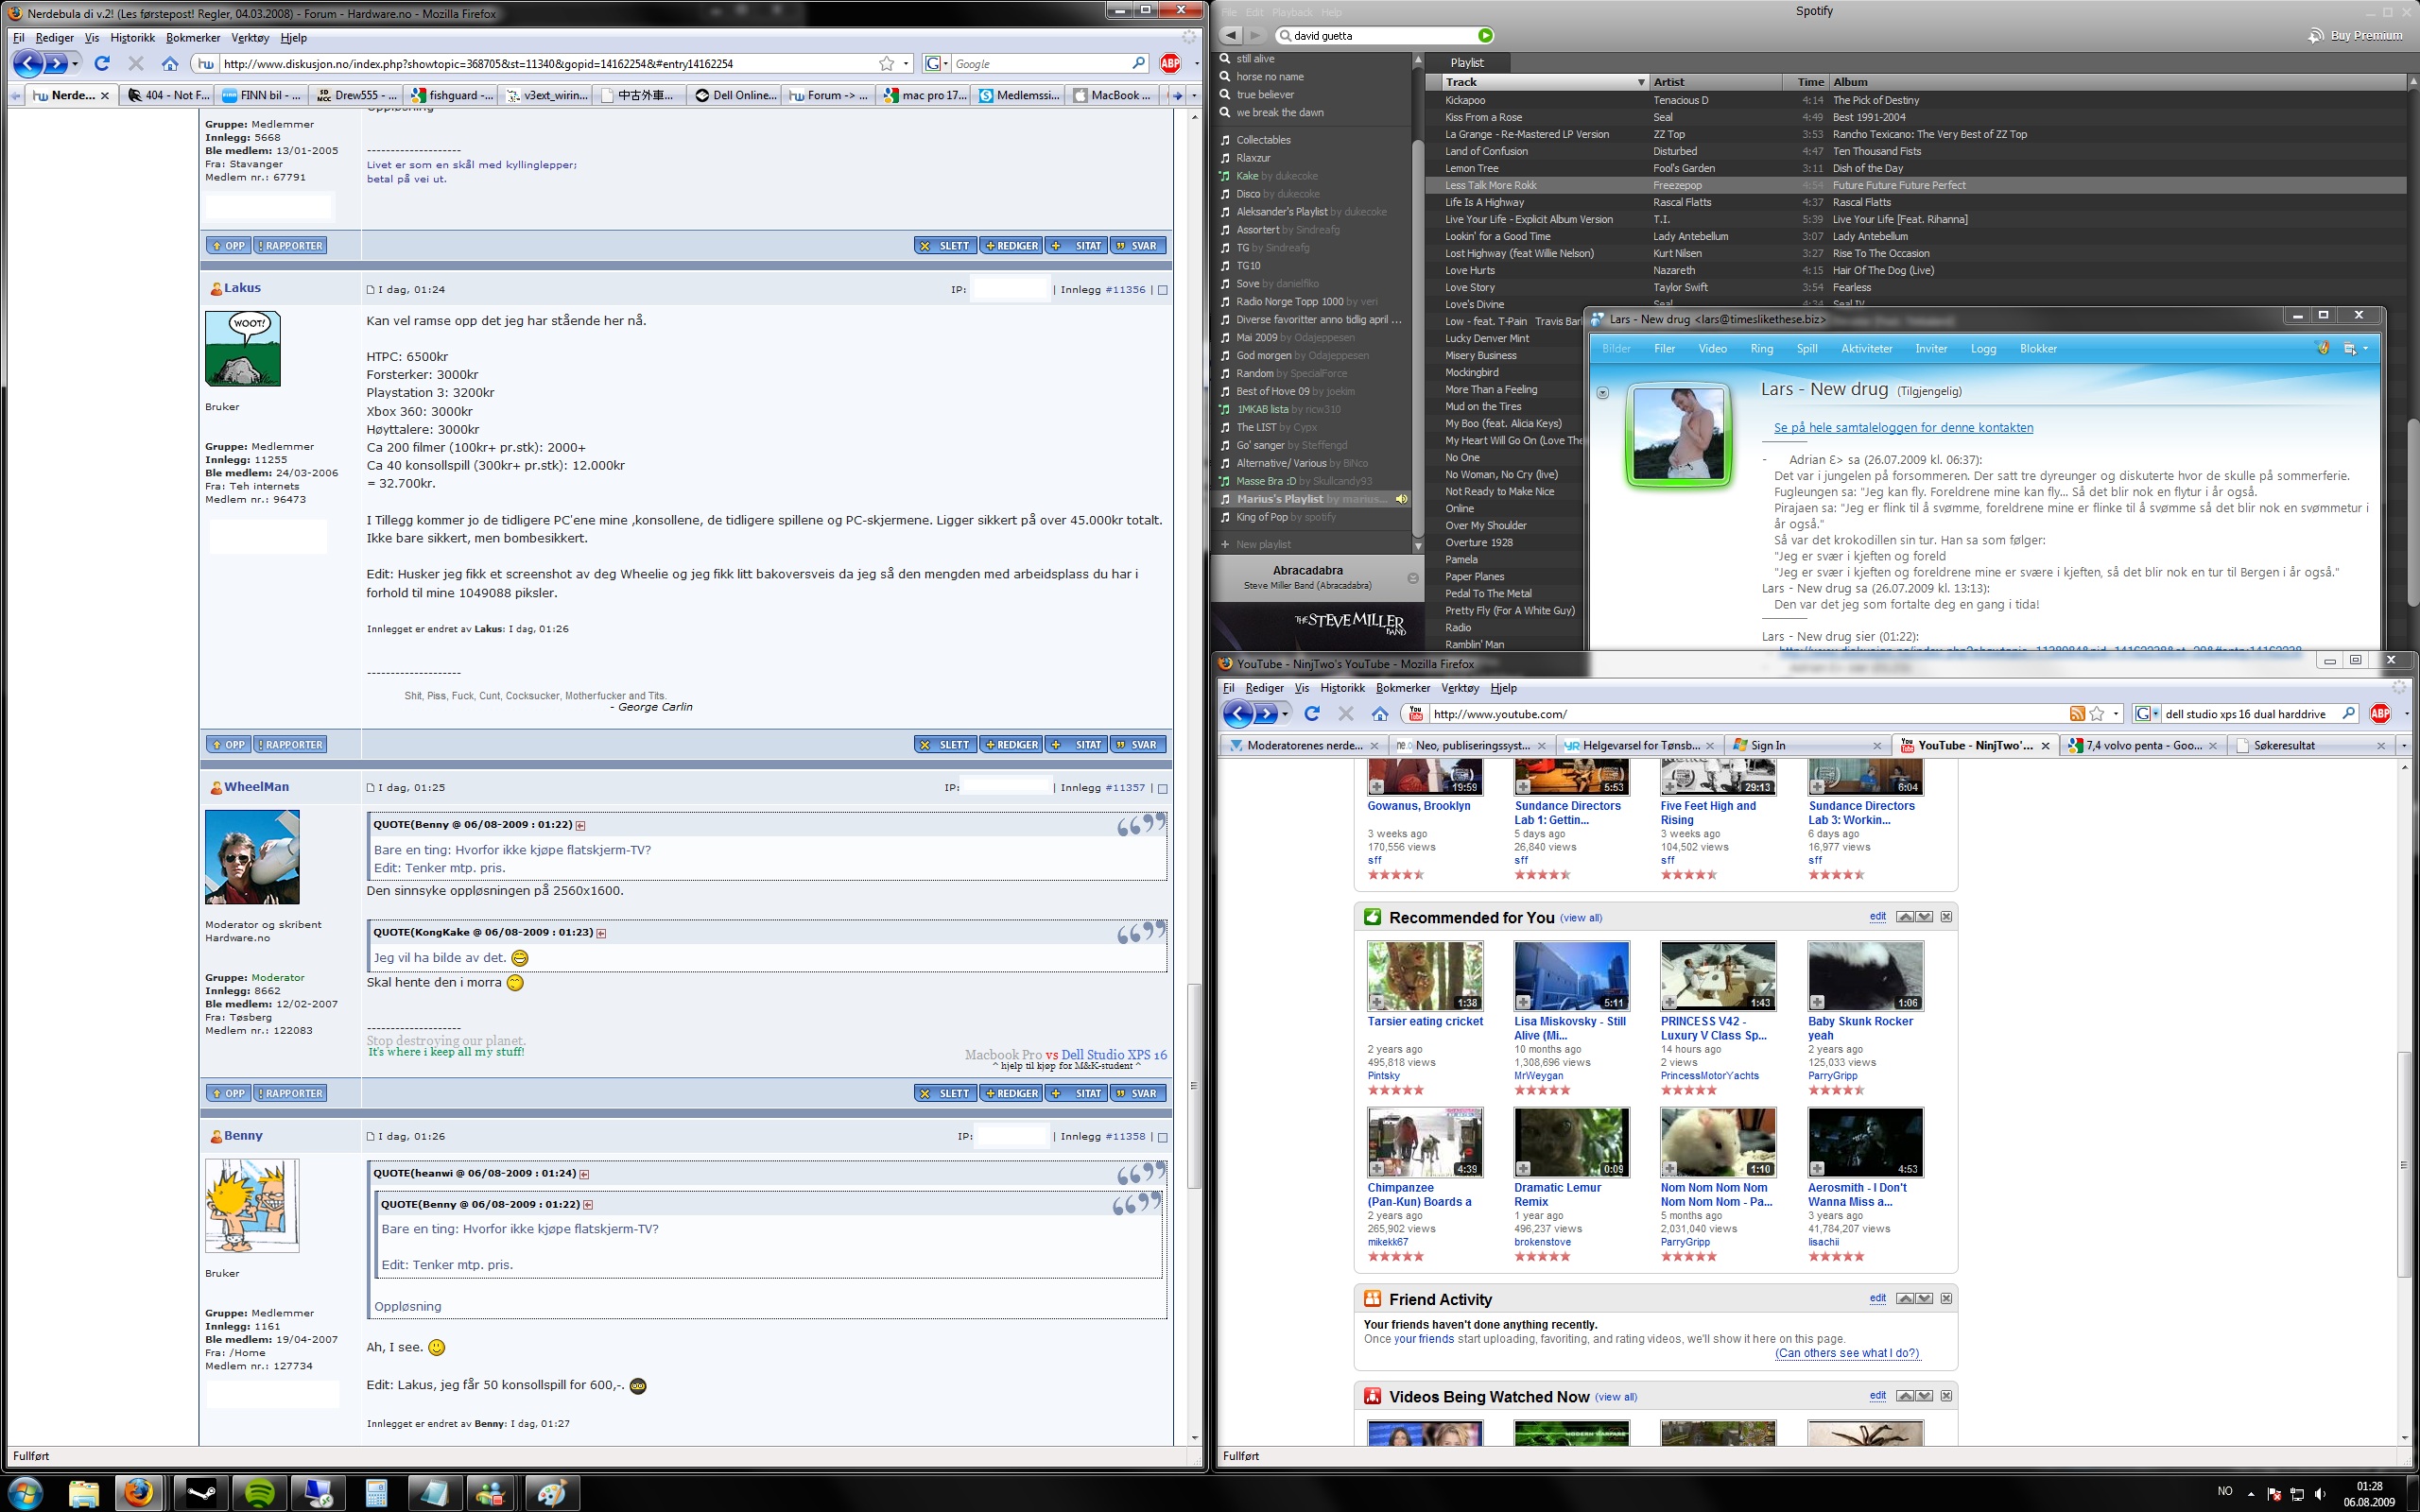
Task: Click the Firefox home icon in forum window
Action: pyautogui.click(x=170, y=64)
